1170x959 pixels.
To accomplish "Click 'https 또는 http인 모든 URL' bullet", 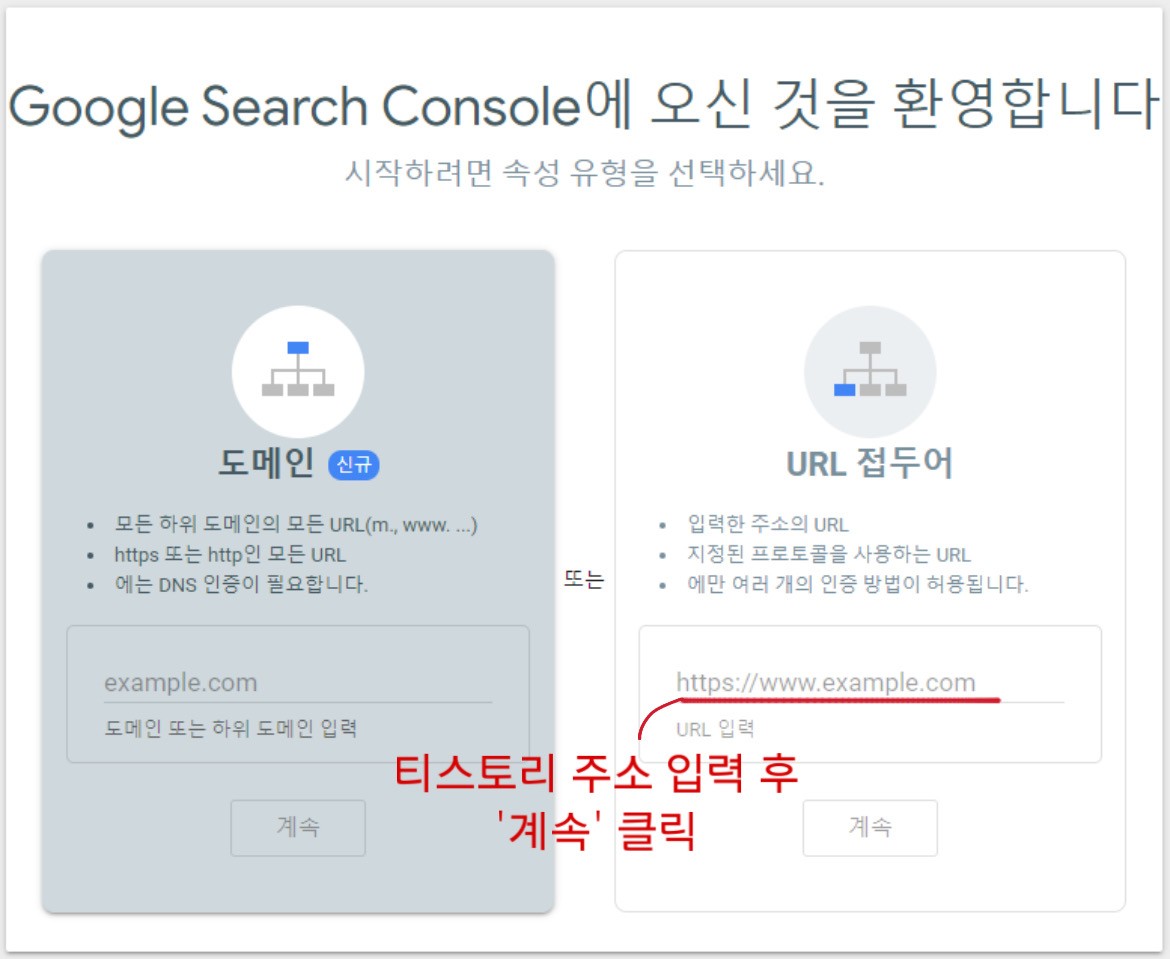I will point(230,555).
